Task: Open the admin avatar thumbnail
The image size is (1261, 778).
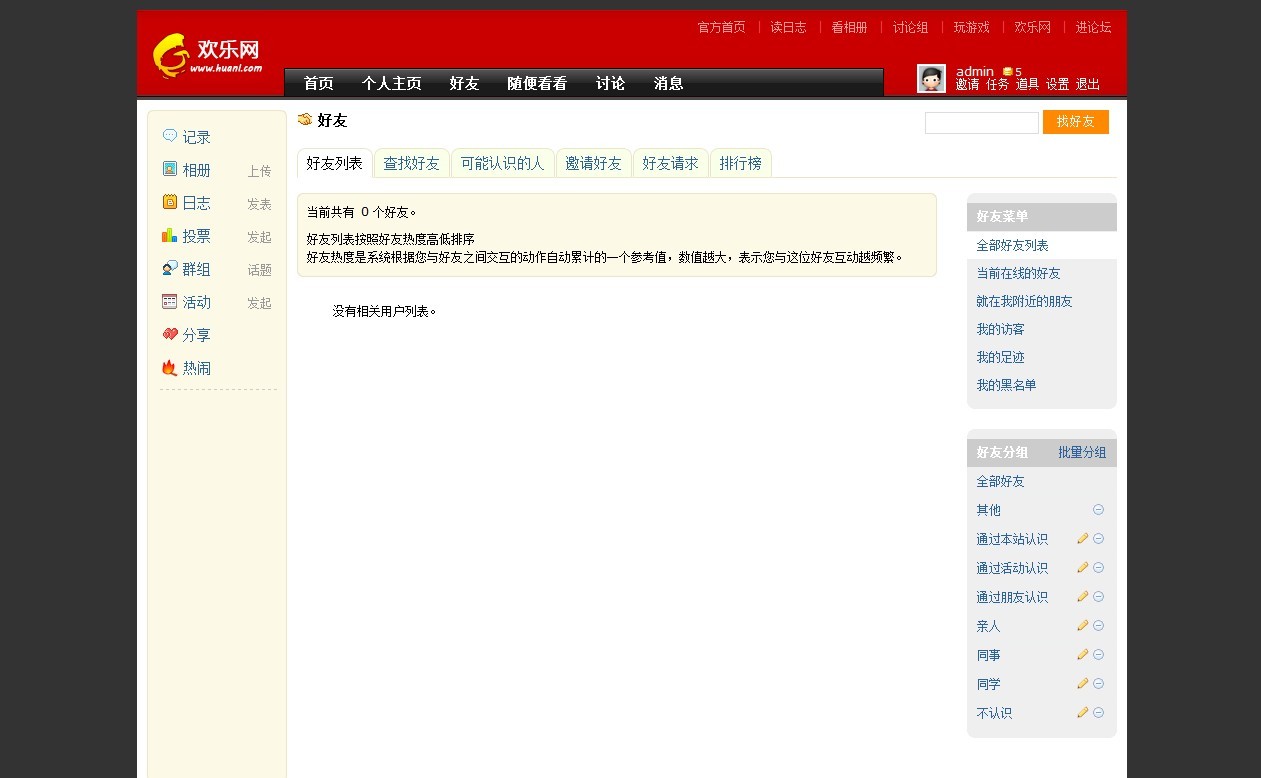Action: pyautogui.click(x=931, y=79)
